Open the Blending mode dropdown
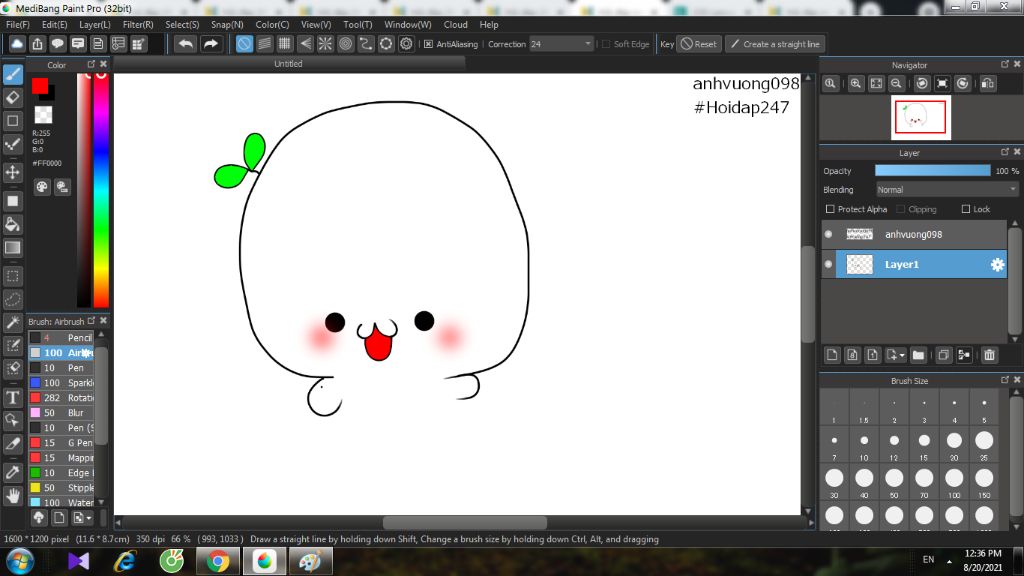1024x576 pixels. [x=946, y=189]
